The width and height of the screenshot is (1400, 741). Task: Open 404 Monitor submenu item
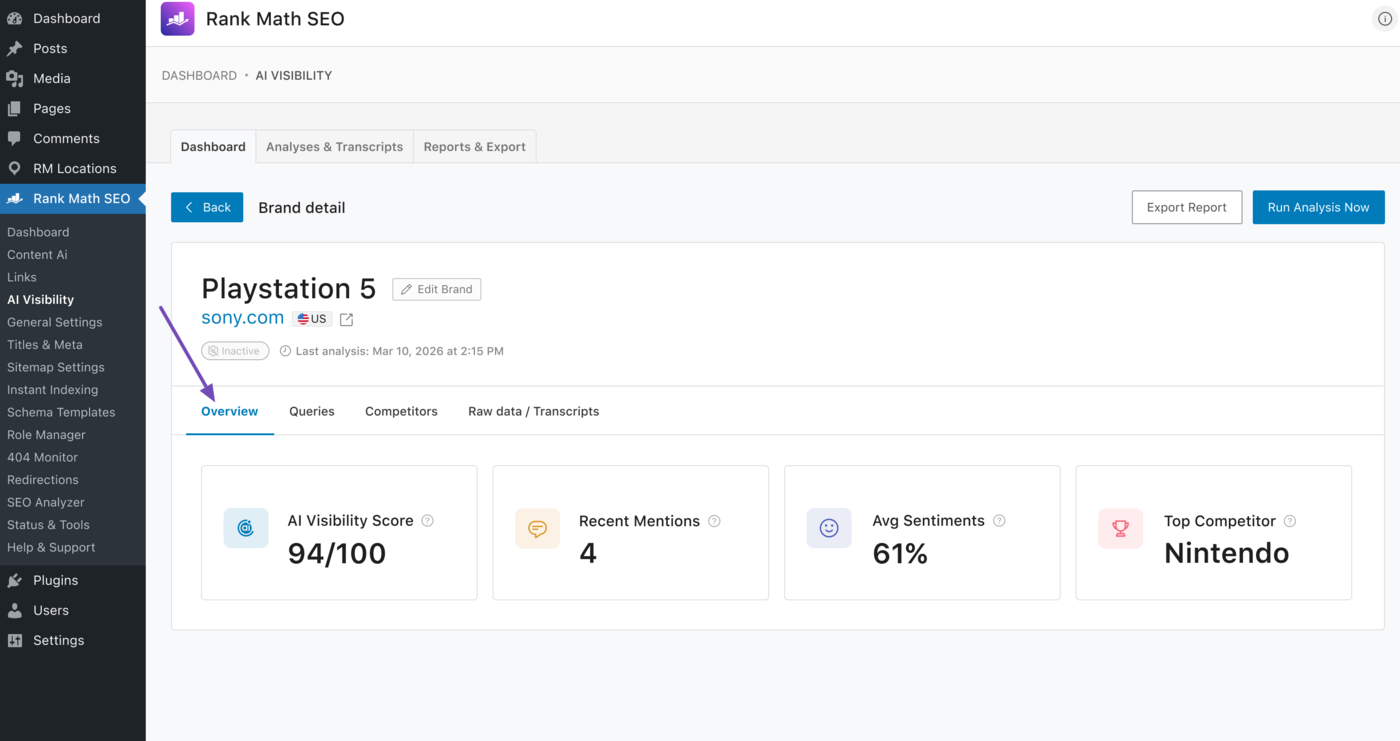[x=42, y=457]
